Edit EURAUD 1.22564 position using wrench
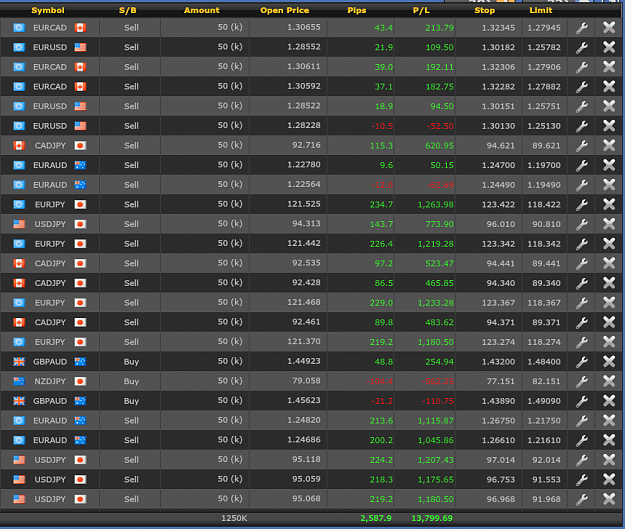This screenshot has height=529, width=625. click(582, 185)
